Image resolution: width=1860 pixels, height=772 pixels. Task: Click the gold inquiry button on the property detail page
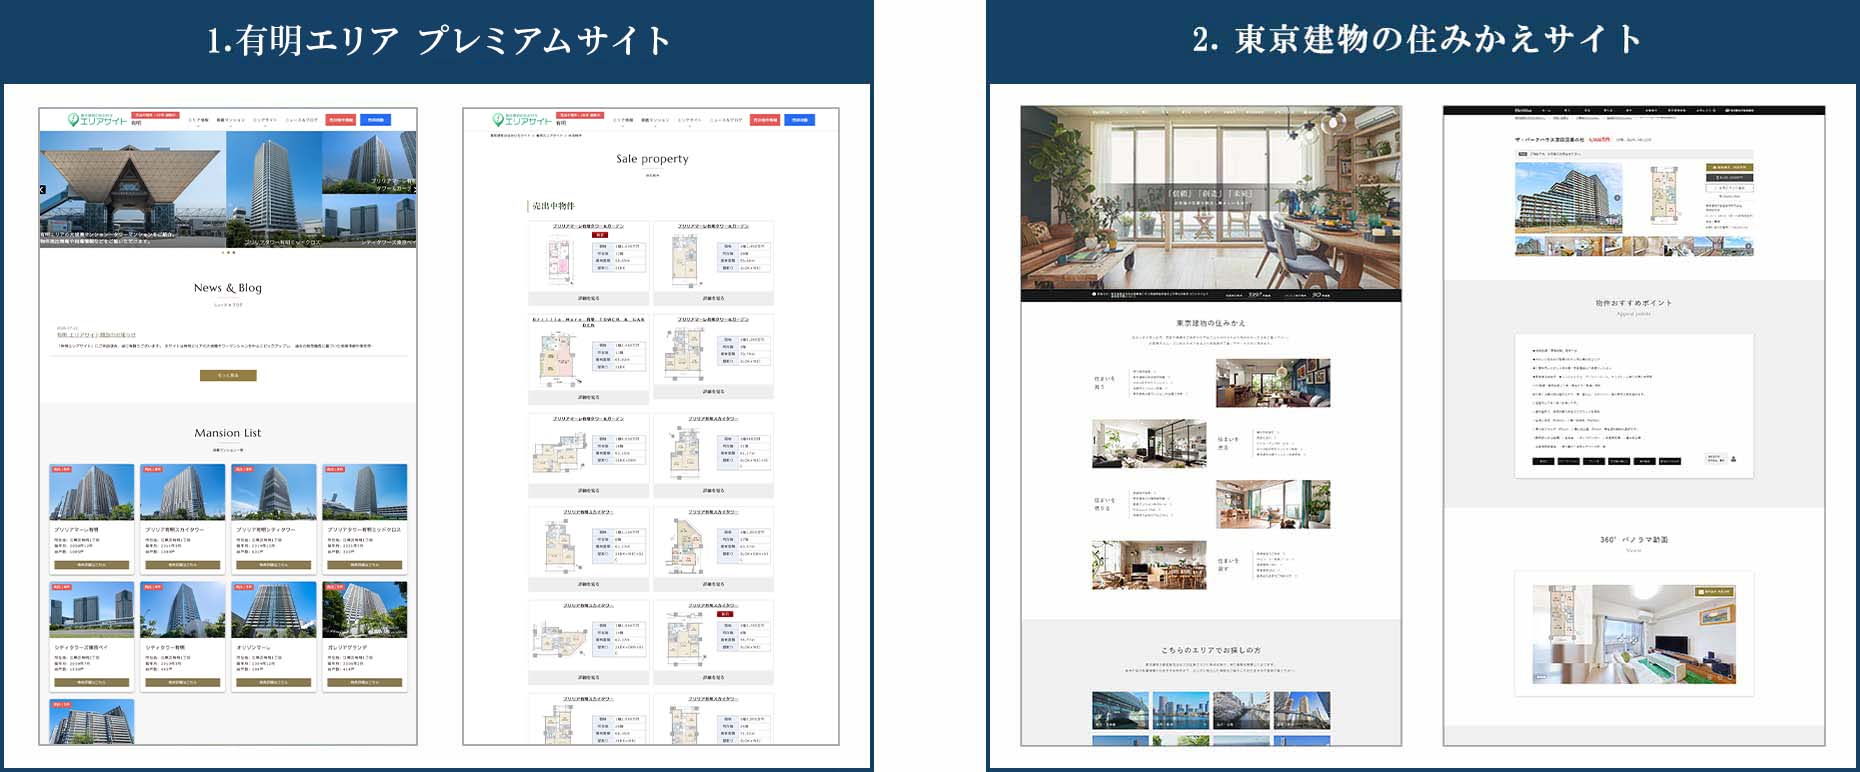click(1730, 168)
